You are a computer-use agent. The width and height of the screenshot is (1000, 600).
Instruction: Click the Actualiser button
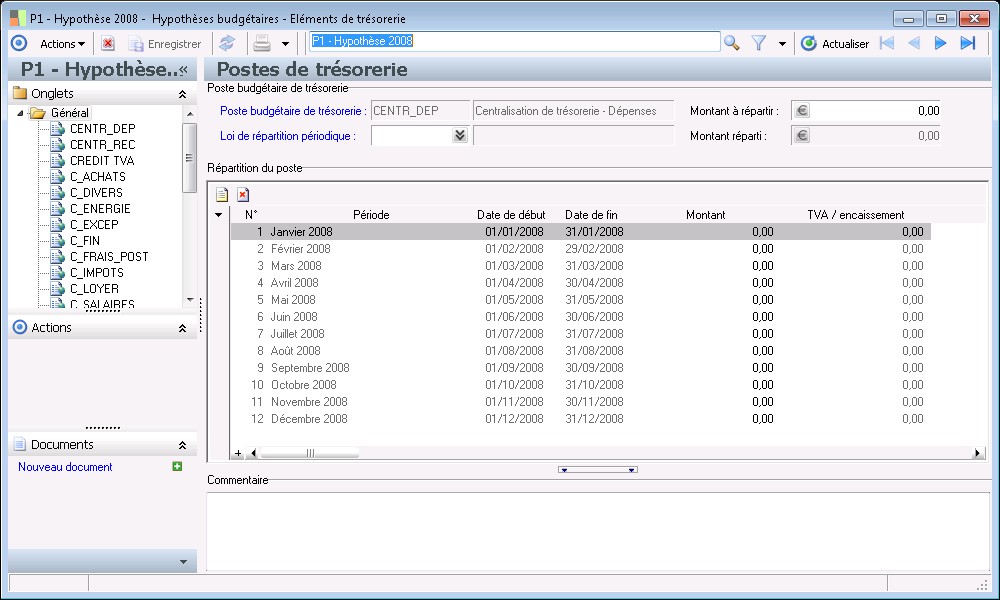[835, 43]
